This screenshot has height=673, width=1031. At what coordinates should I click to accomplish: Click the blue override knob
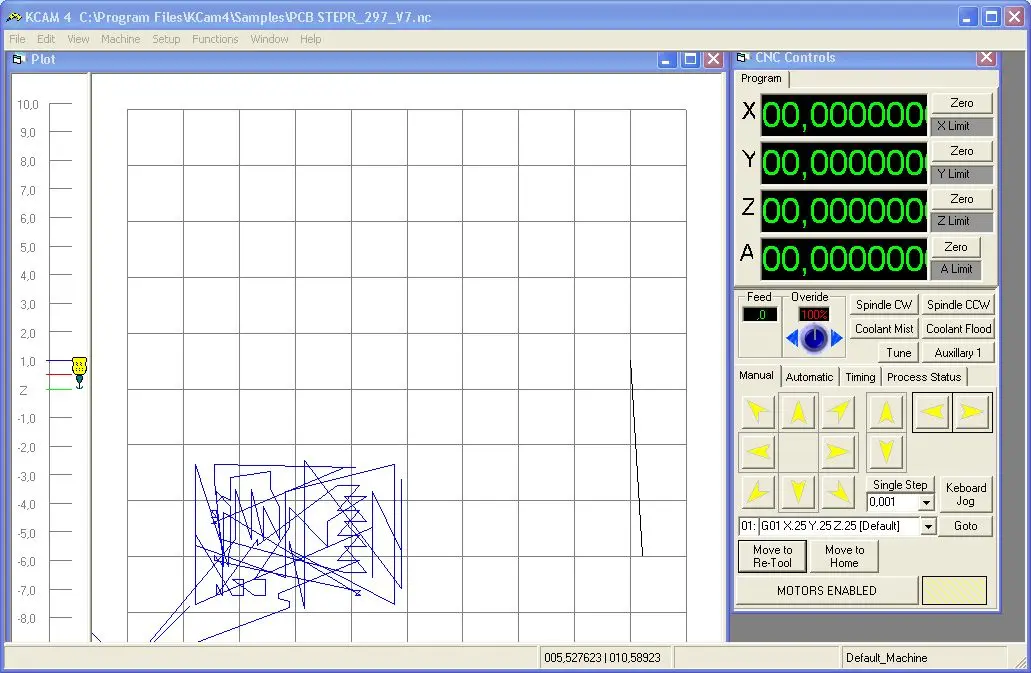[815, 338]
